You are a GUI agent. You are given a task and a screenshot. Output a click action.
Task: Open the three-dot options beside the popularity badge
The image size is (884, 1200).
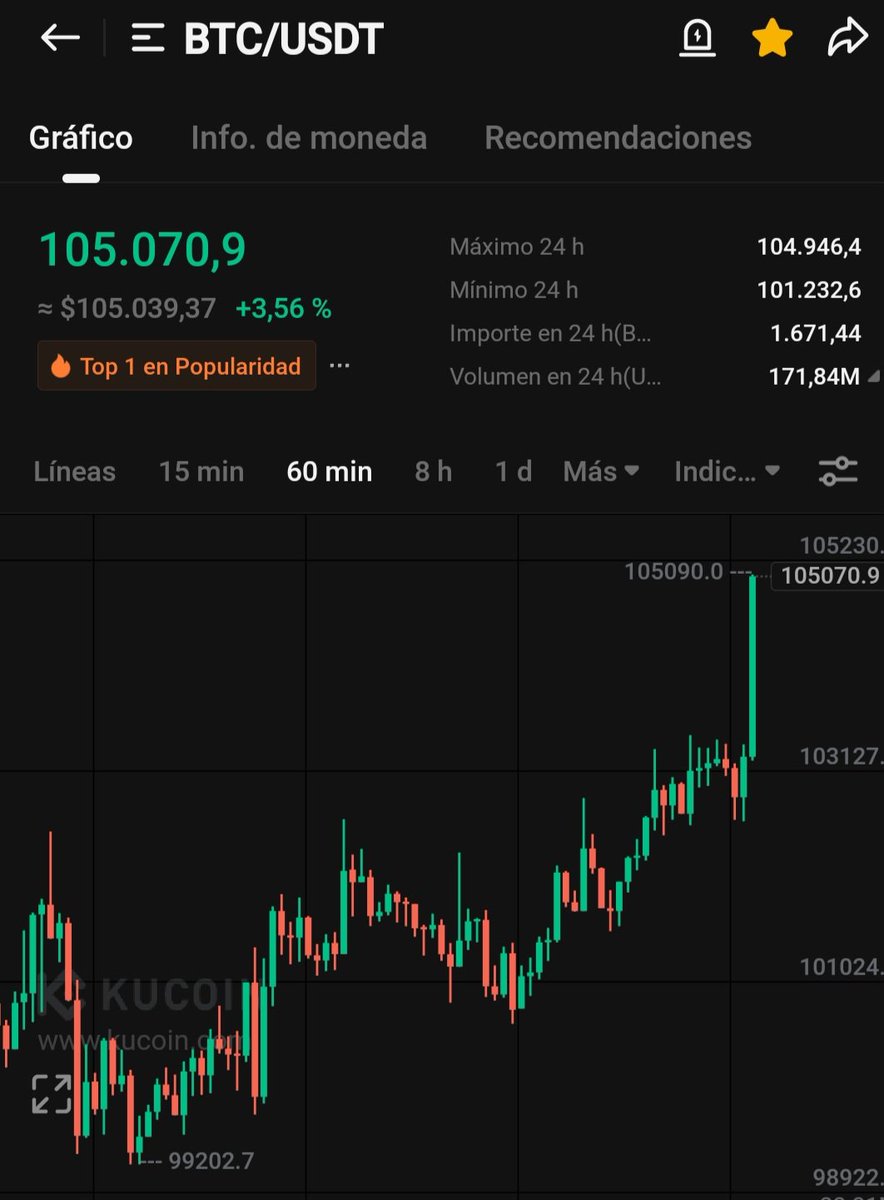(x=340, y=366)
